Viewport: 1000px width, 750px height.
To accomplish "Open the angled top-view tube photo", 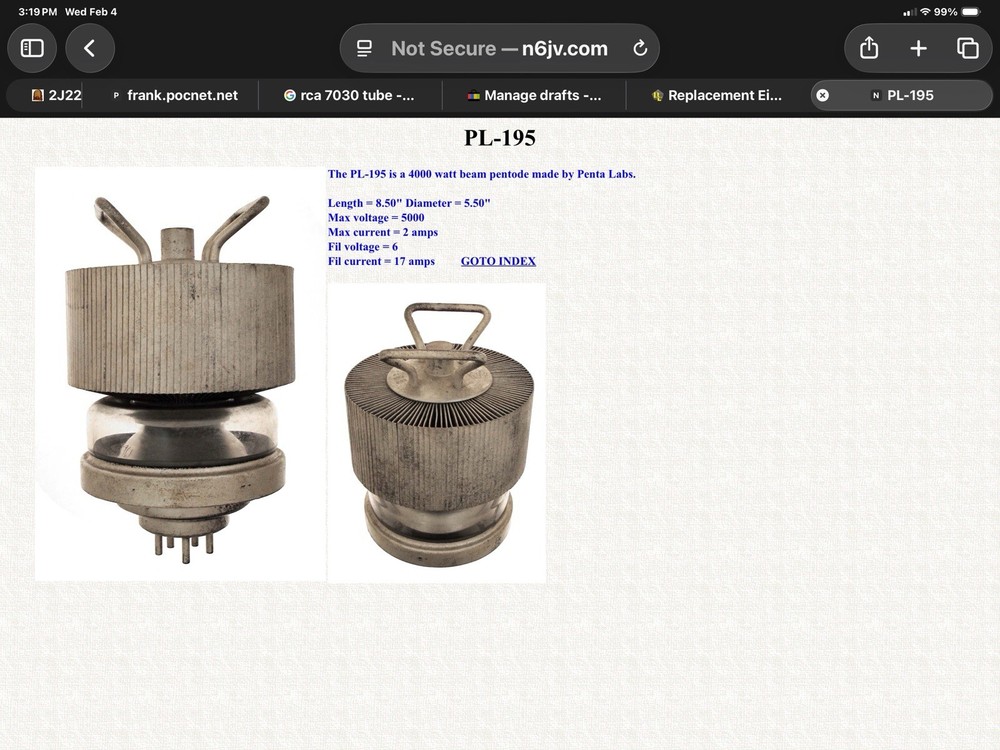I will pos(437,433).
